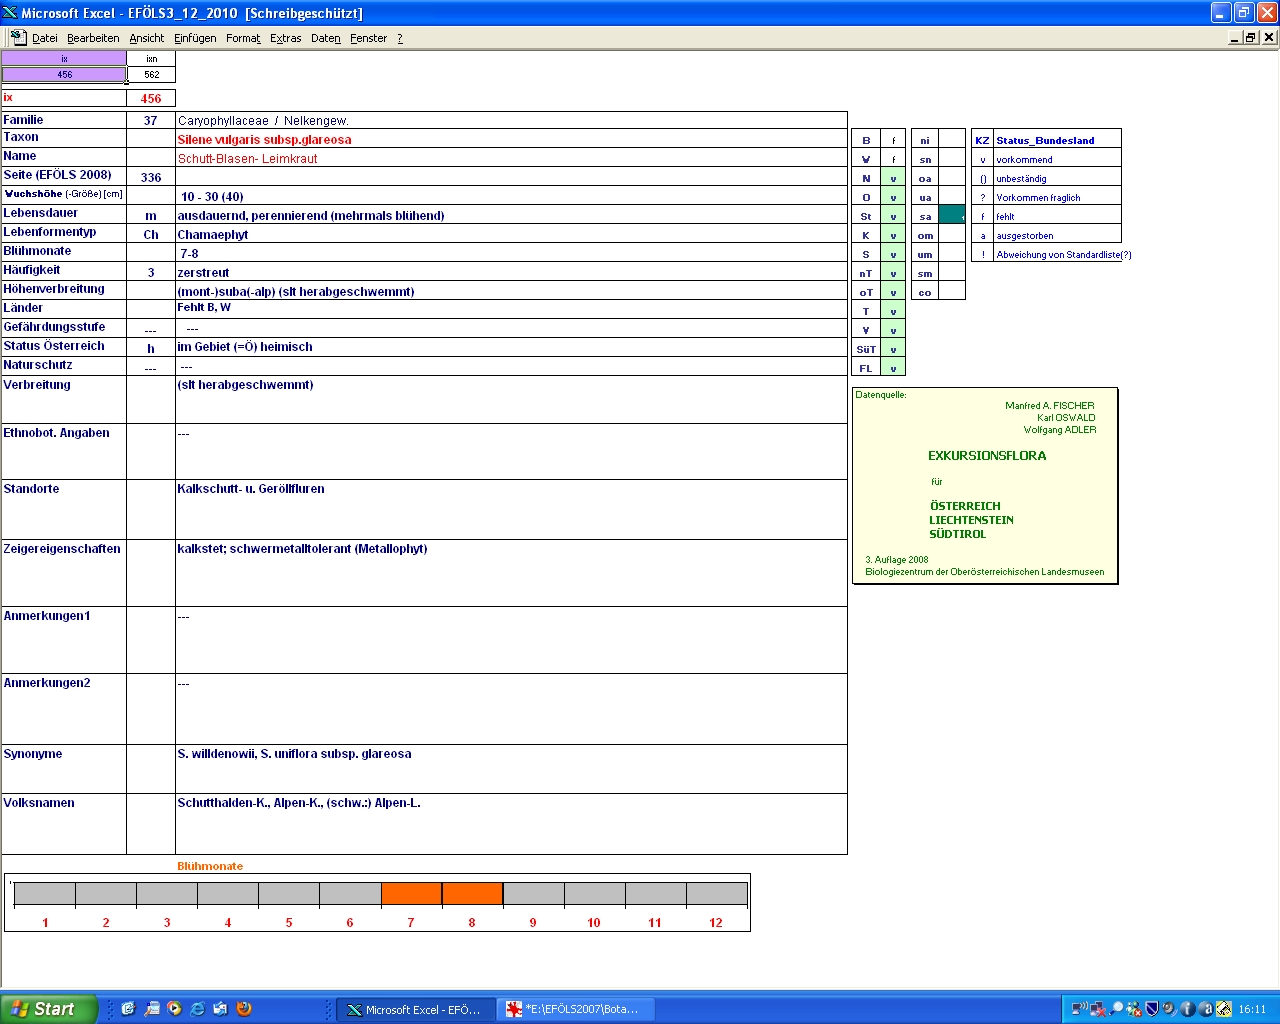The height and width of the screenshot is (1024, 1280).
Task: Select the synonyms cell 'S. willdenowii'
Action: click(511, 769)
